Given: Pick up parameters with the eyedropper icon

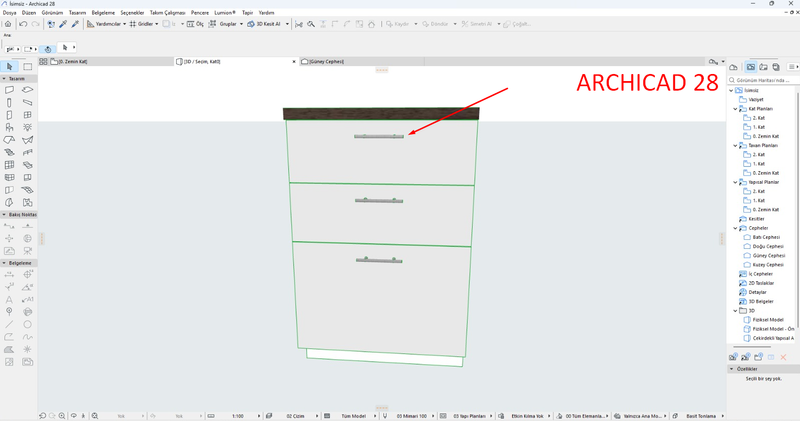Looking at the screenshot, I should 63,24.
